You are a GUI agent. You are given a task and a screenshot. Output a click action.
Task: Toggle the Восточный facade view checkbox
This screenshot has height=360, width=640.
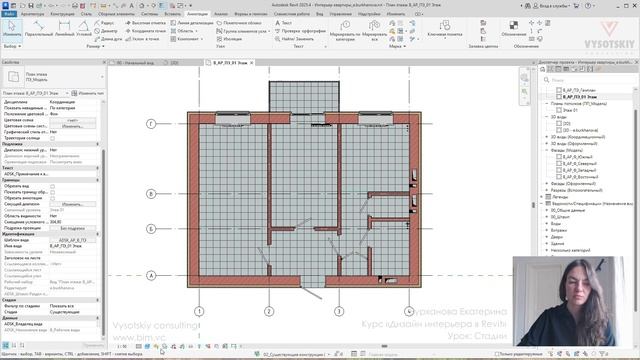click(559, 177)
